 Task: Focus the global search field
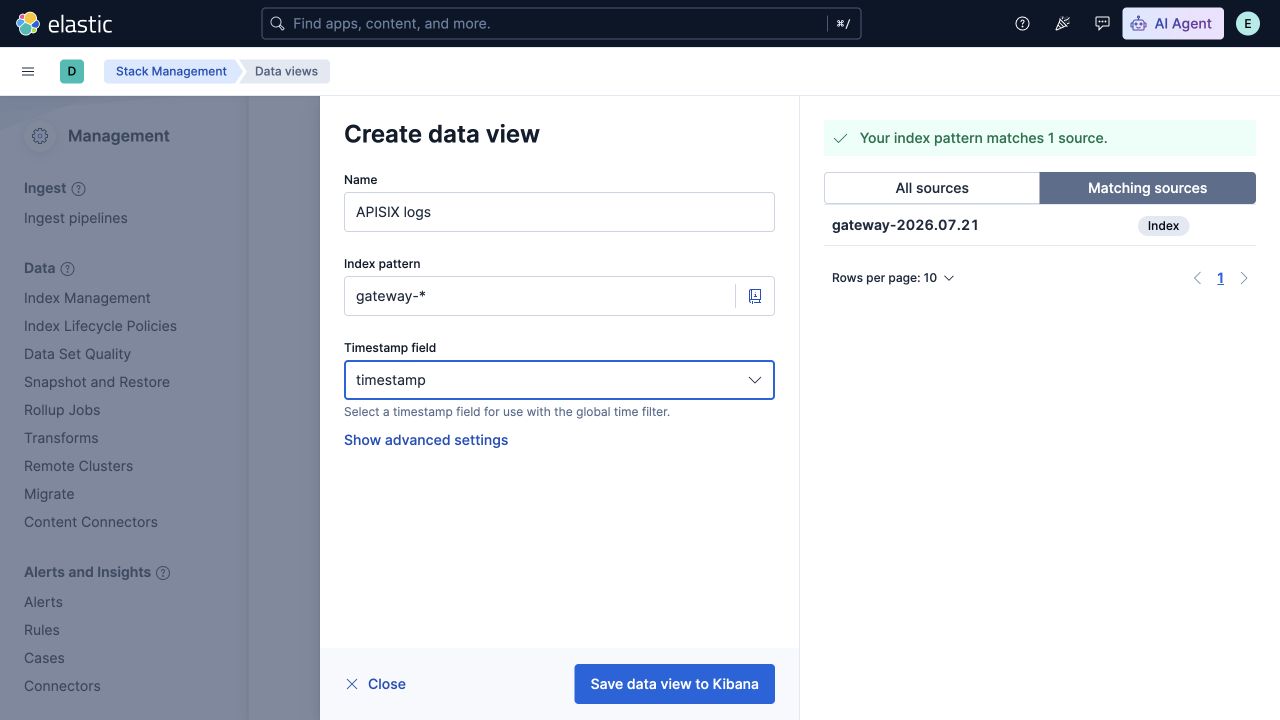[561, 23]
